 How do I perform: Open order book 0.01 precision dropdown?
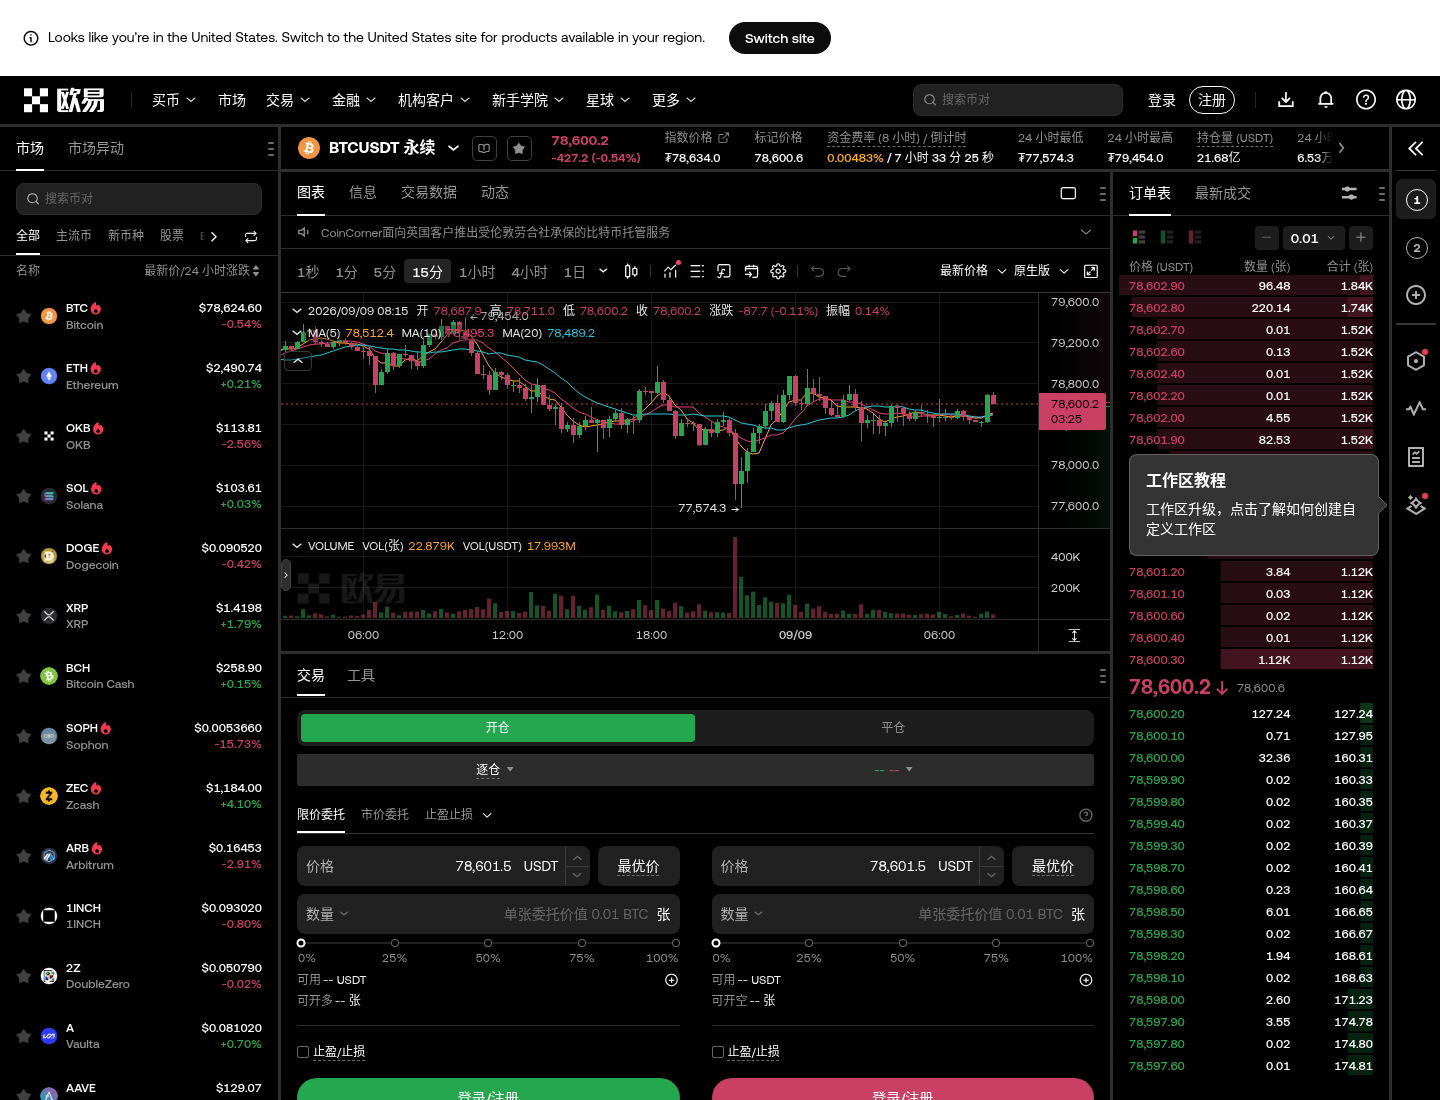tap(1312, 238)
